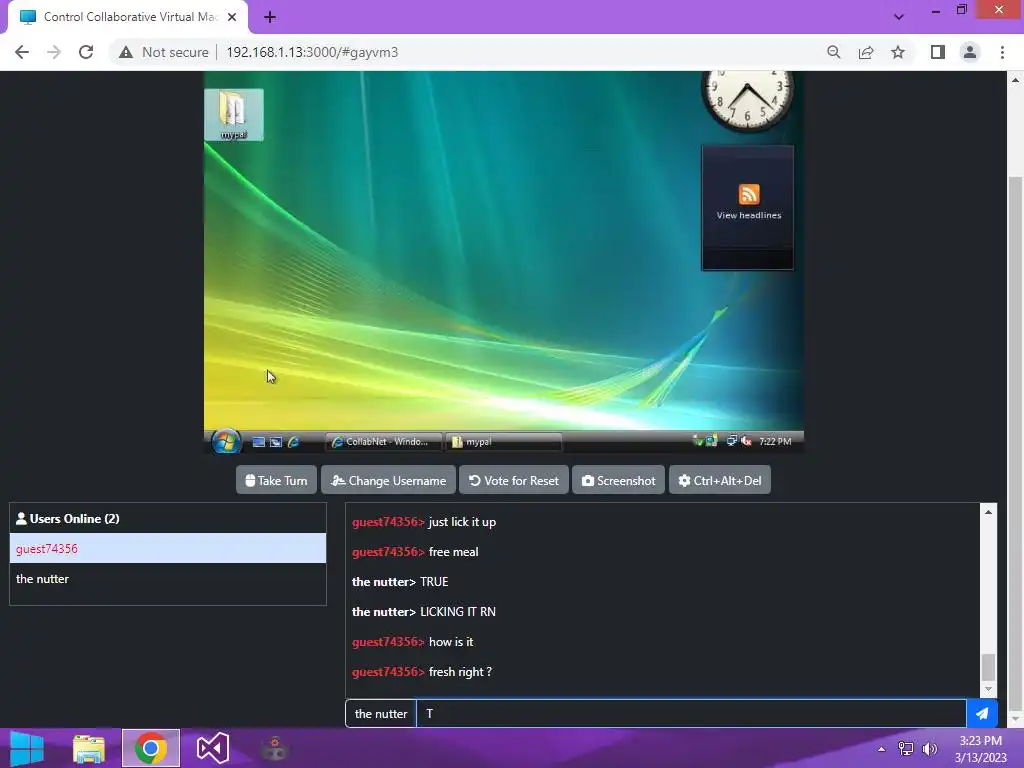Click the 'Users Online (2)' header
This screenshot has height=768, width=1024.
pyautogui.click(x=67, y=519)
